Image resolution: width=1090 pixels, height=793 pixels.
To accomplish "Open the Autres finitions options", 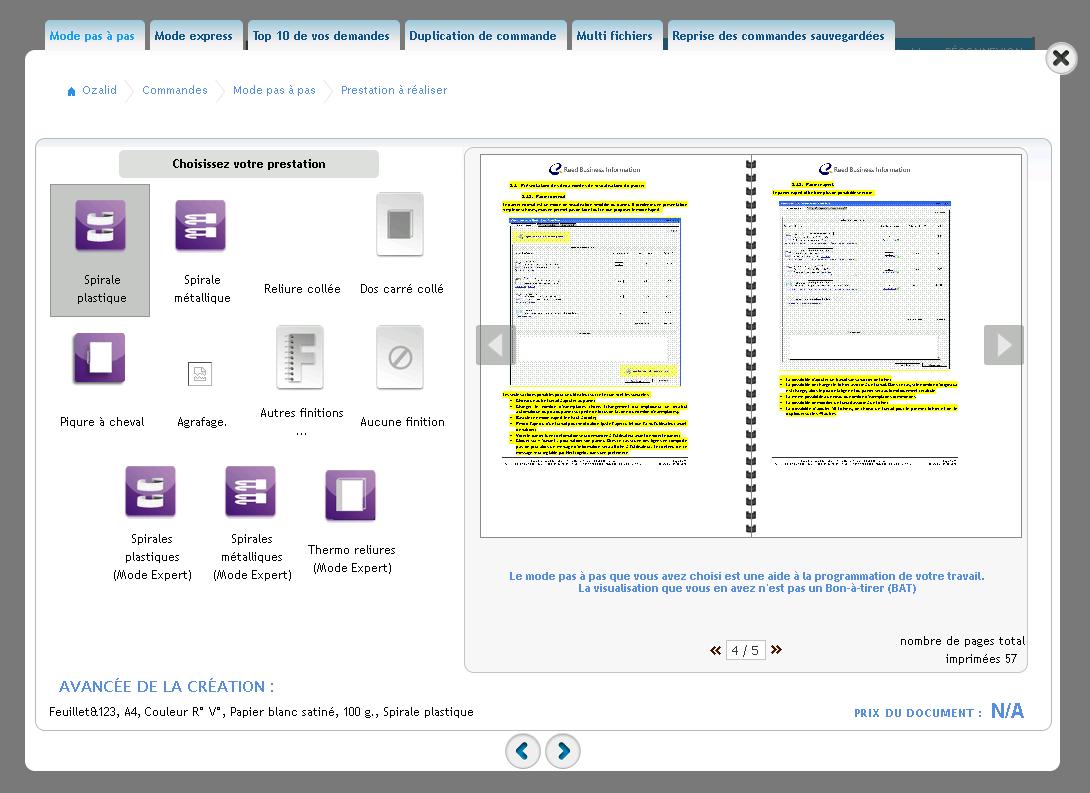I will pyautogui.click(x=301, y=357).
